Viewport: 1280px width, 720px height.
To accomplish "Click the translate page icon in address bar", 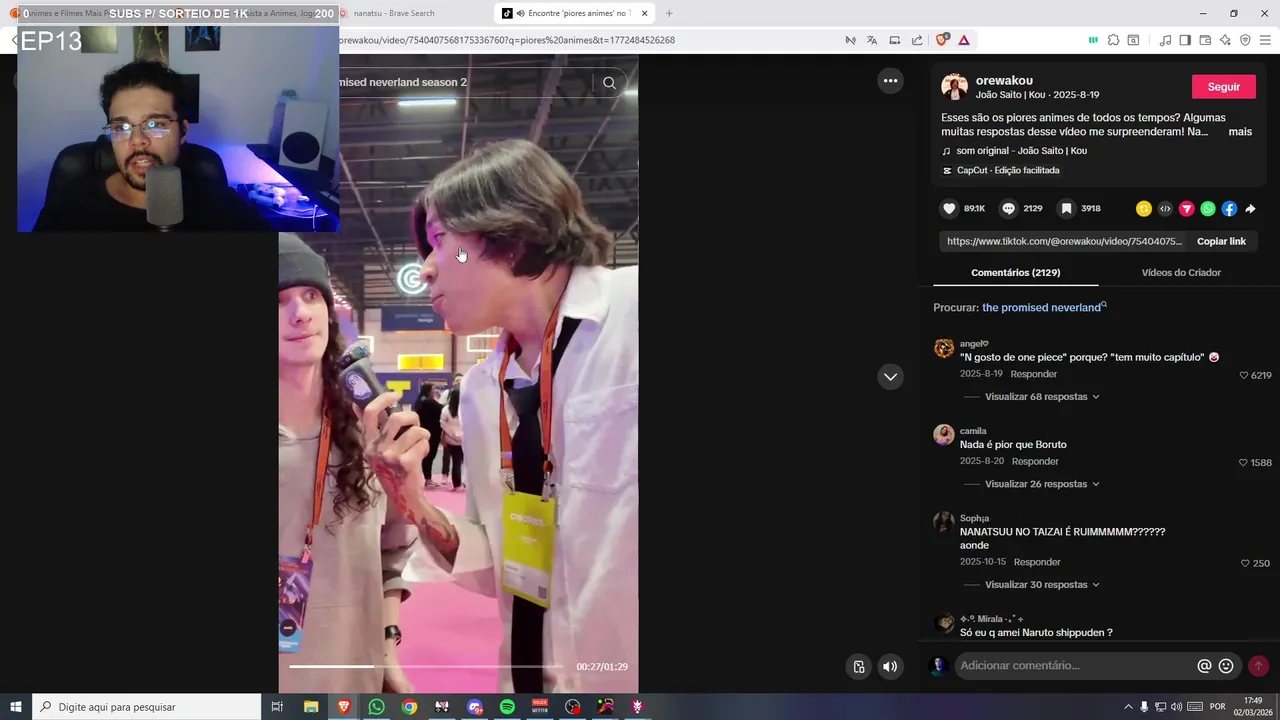I will pyautogui.click(x=872, y=40).
